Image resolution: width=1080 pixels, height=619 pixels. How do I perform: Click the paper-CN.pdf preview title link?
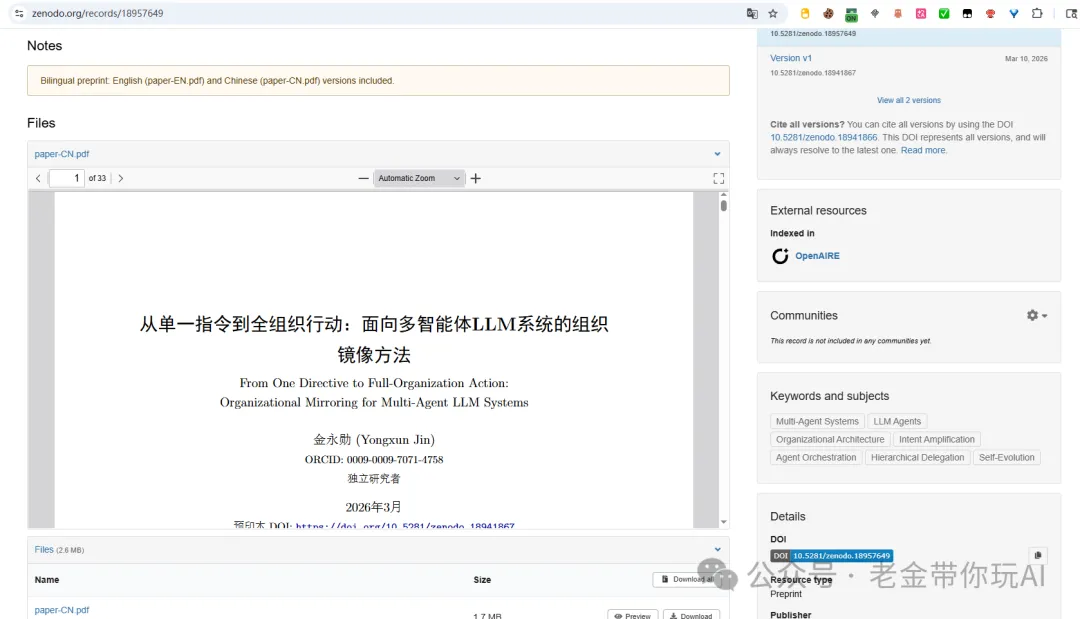coord(62,154)
